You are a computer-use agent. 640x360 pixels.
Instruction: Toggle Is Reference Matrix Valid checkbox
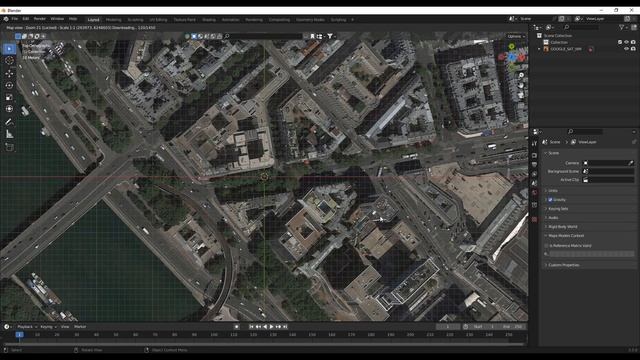(x=547, y=246)
